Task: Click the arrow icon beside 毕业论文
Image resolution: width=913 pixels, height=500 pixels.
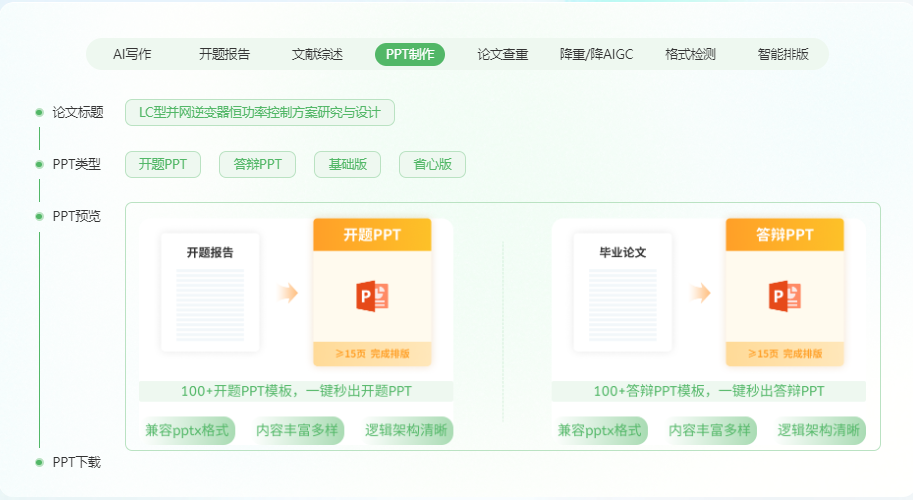Action: pyautogui.click(x=700, y=292)
